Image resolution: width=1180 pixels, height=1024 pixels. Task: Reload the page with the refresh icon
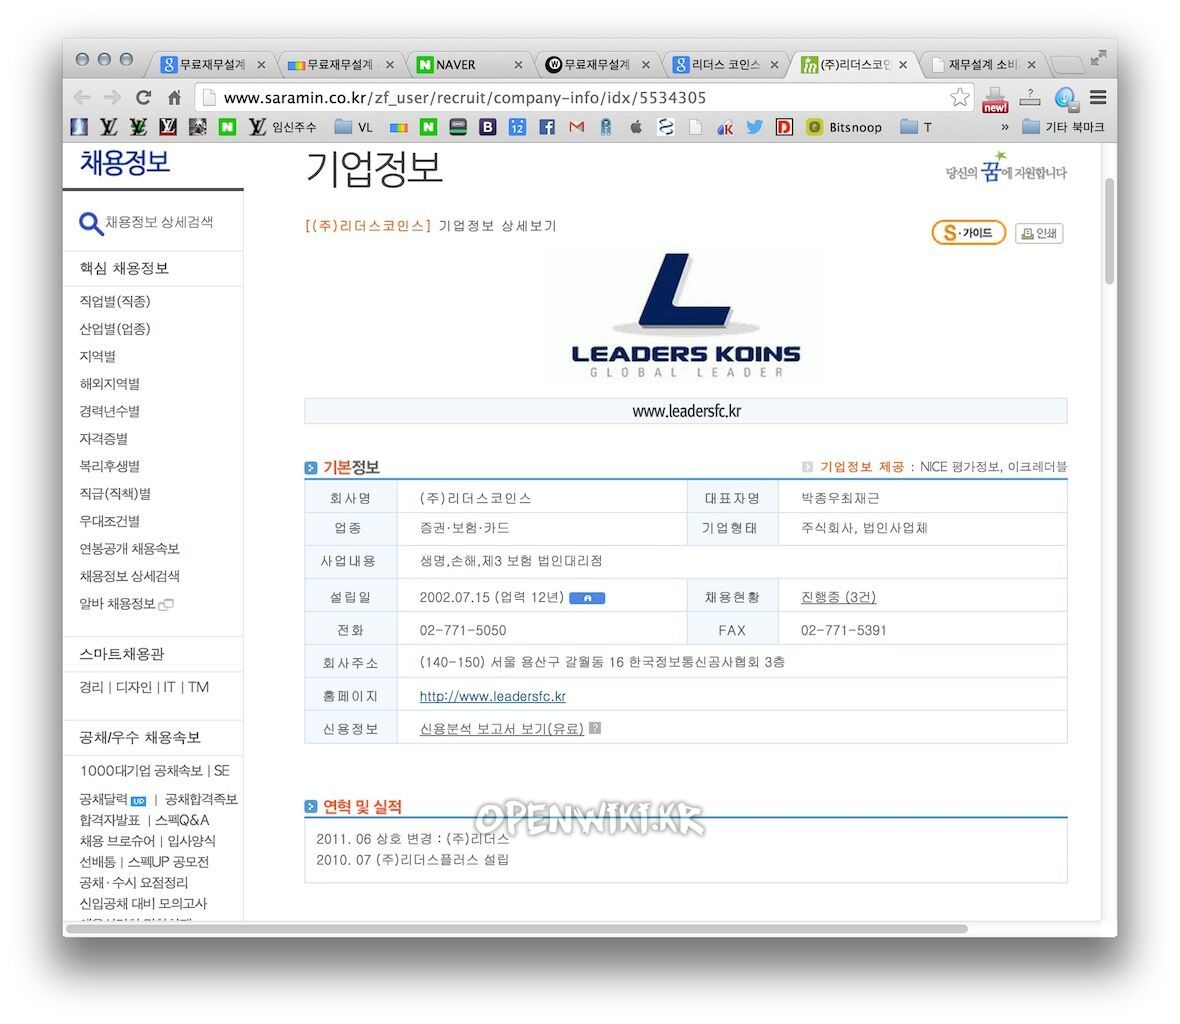[x=143, y=97]
